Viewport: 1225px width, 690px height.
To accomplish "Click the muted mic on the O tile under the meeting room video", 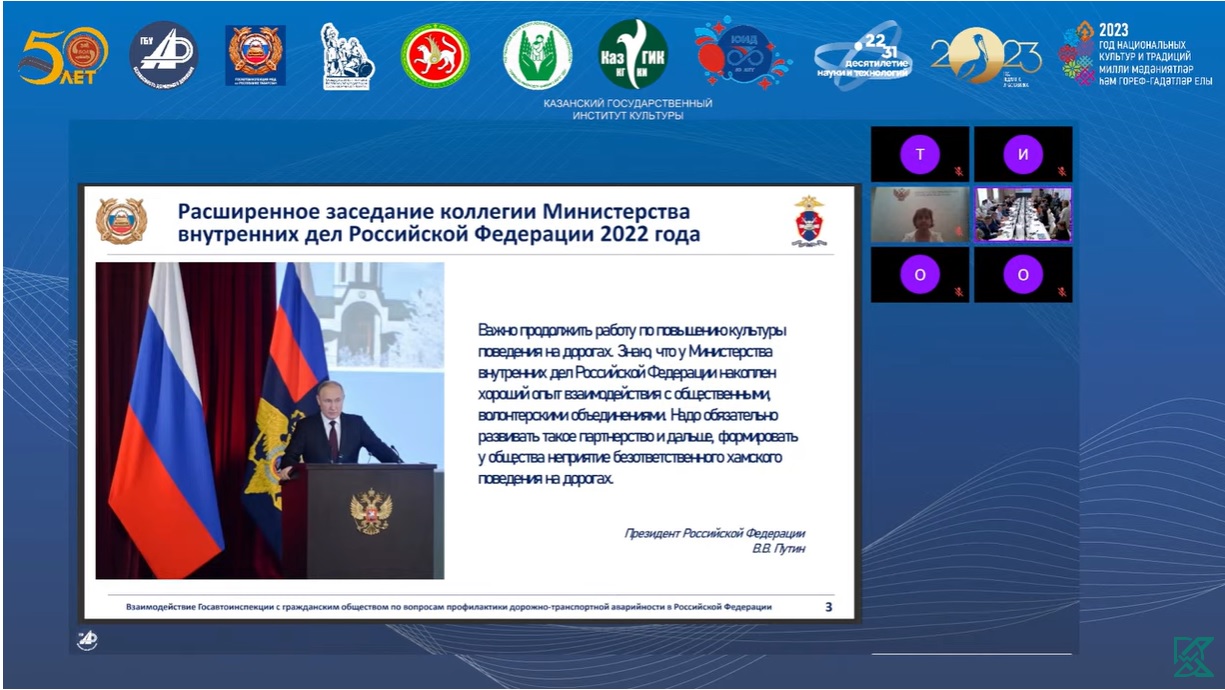I will pyautogui.click(x=1060, y=293).
